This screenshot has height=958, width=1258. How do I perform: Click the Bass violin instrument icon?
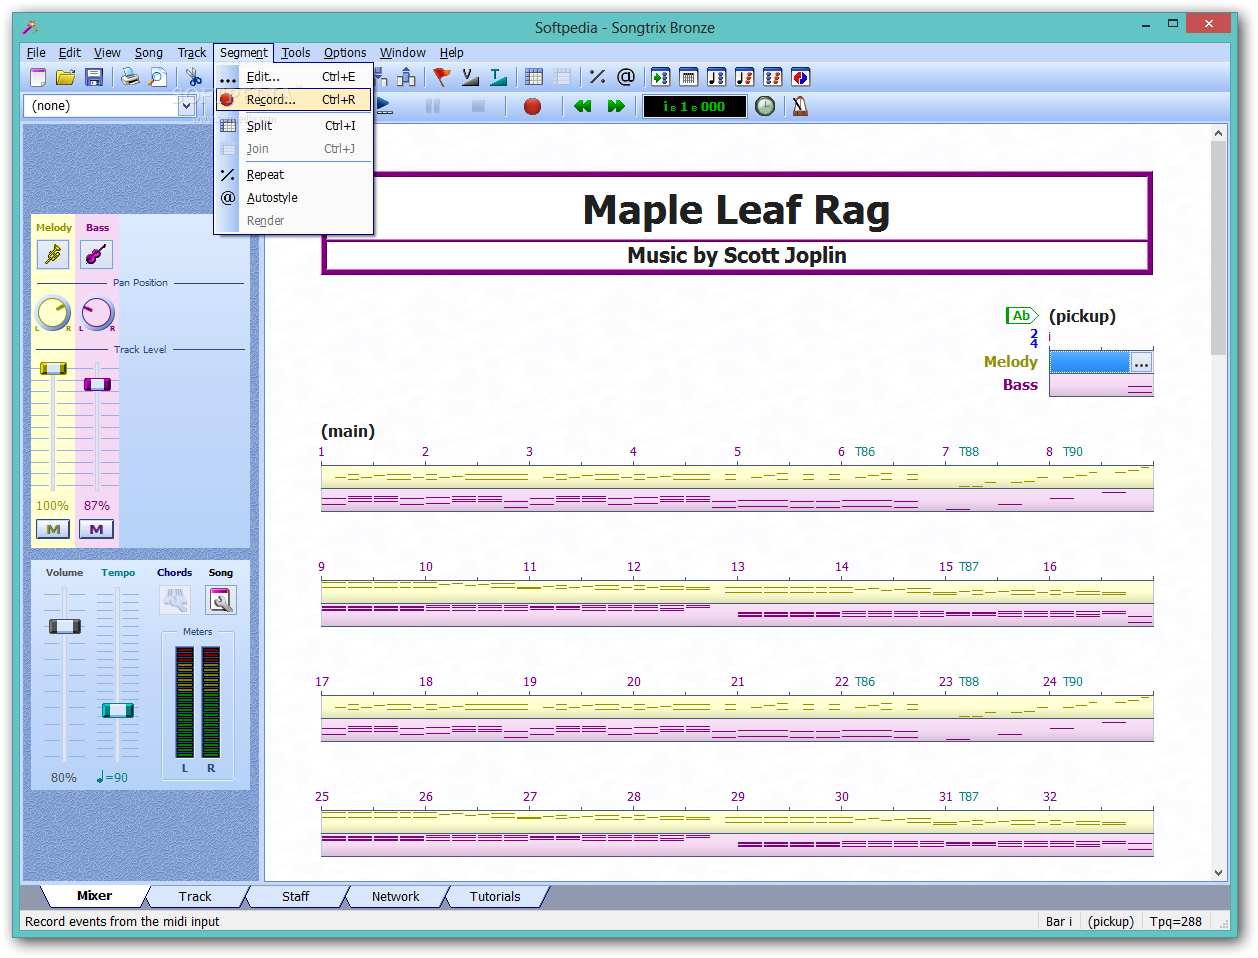(x=97, y=255)
